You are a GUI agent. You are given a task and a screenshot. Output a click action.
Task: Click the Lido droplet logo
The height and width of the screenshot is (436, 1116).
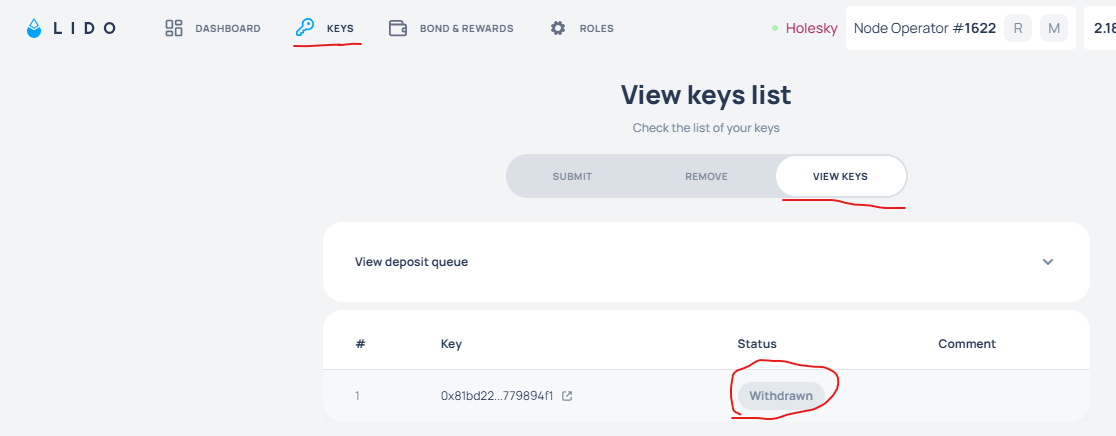[x=35, y=29]
